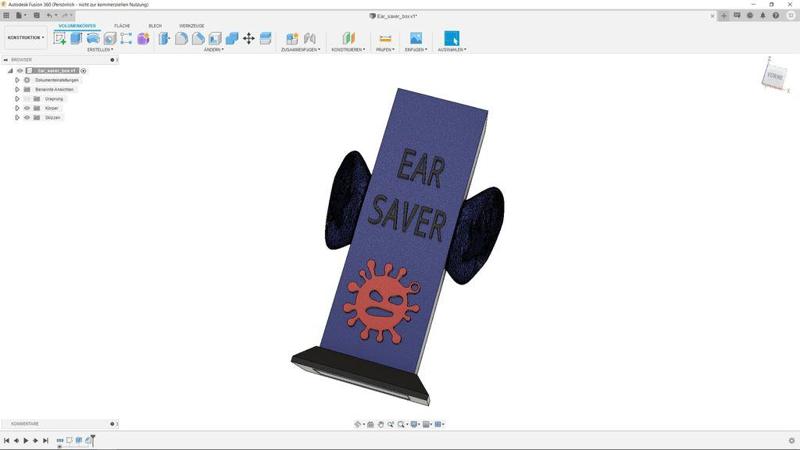Select the Combine bodies icon
The width and height of the screenshot is (800, 450).
coord(232,38)
